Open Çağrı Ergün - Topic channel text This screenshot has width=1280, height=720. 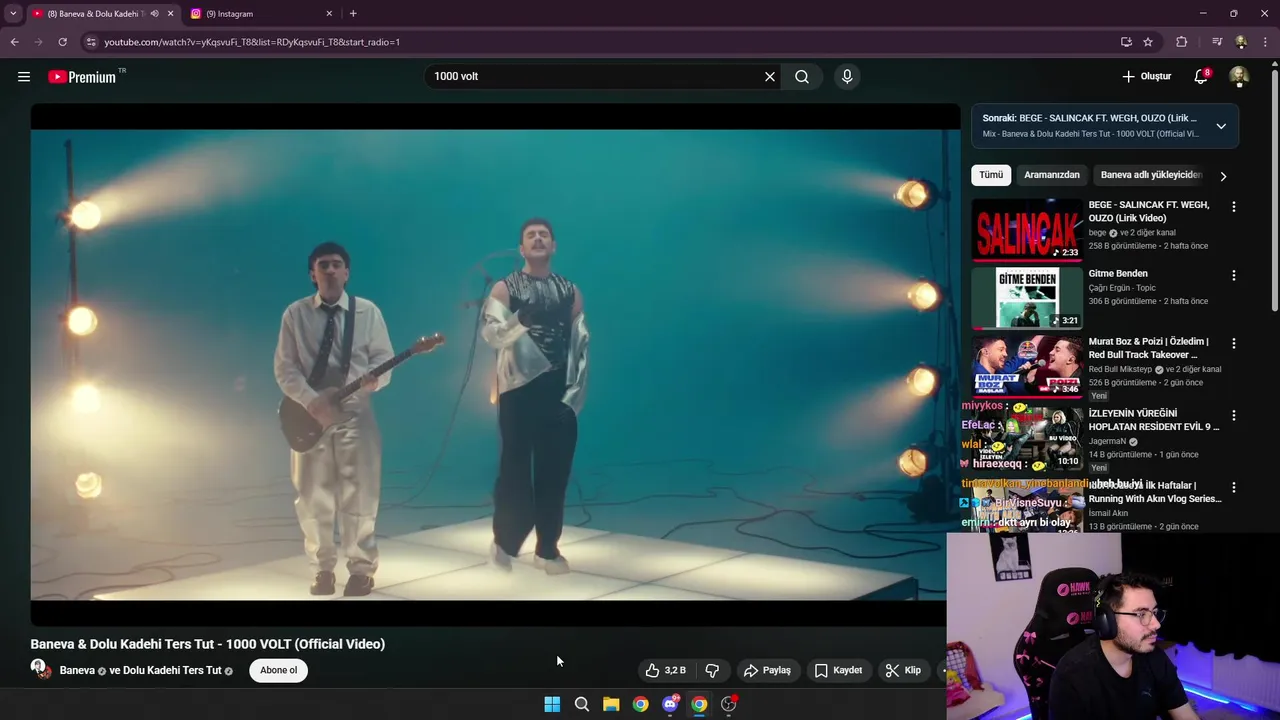[1122, 288]
